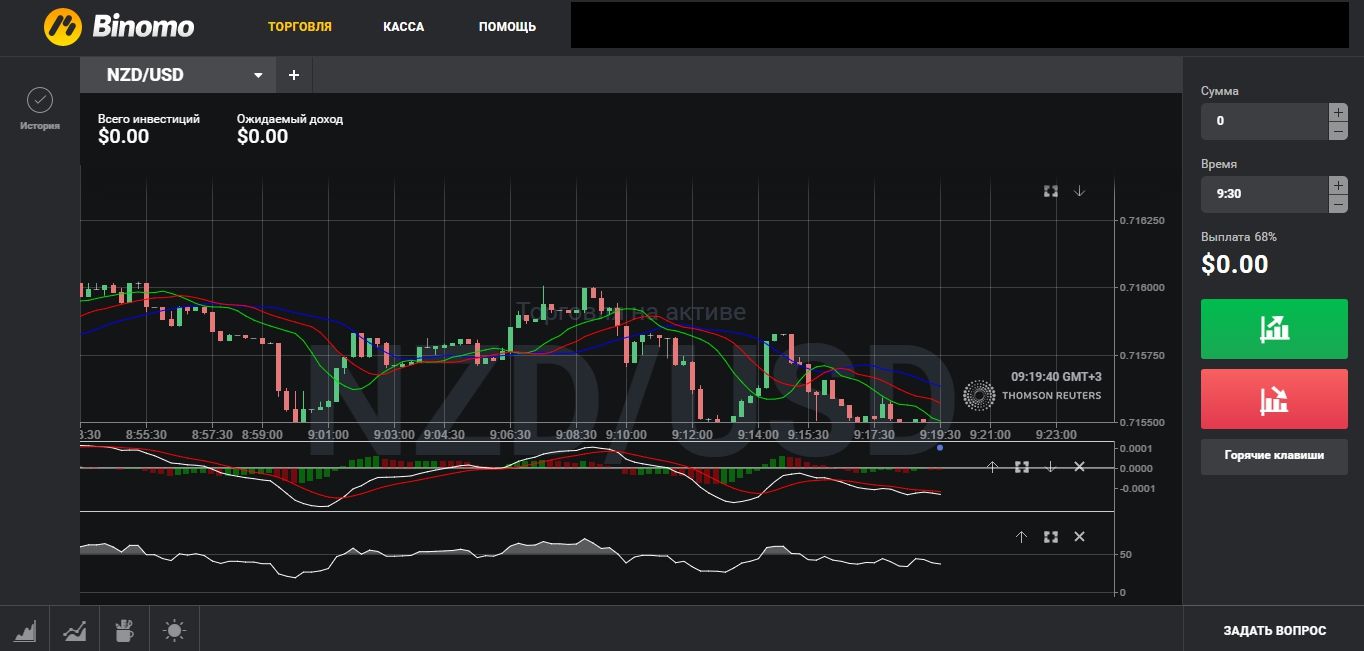The width and height of the screenshot is (1364, 651).
Task: Maximize the RSI indicator panel
Action: point(1051,537)
